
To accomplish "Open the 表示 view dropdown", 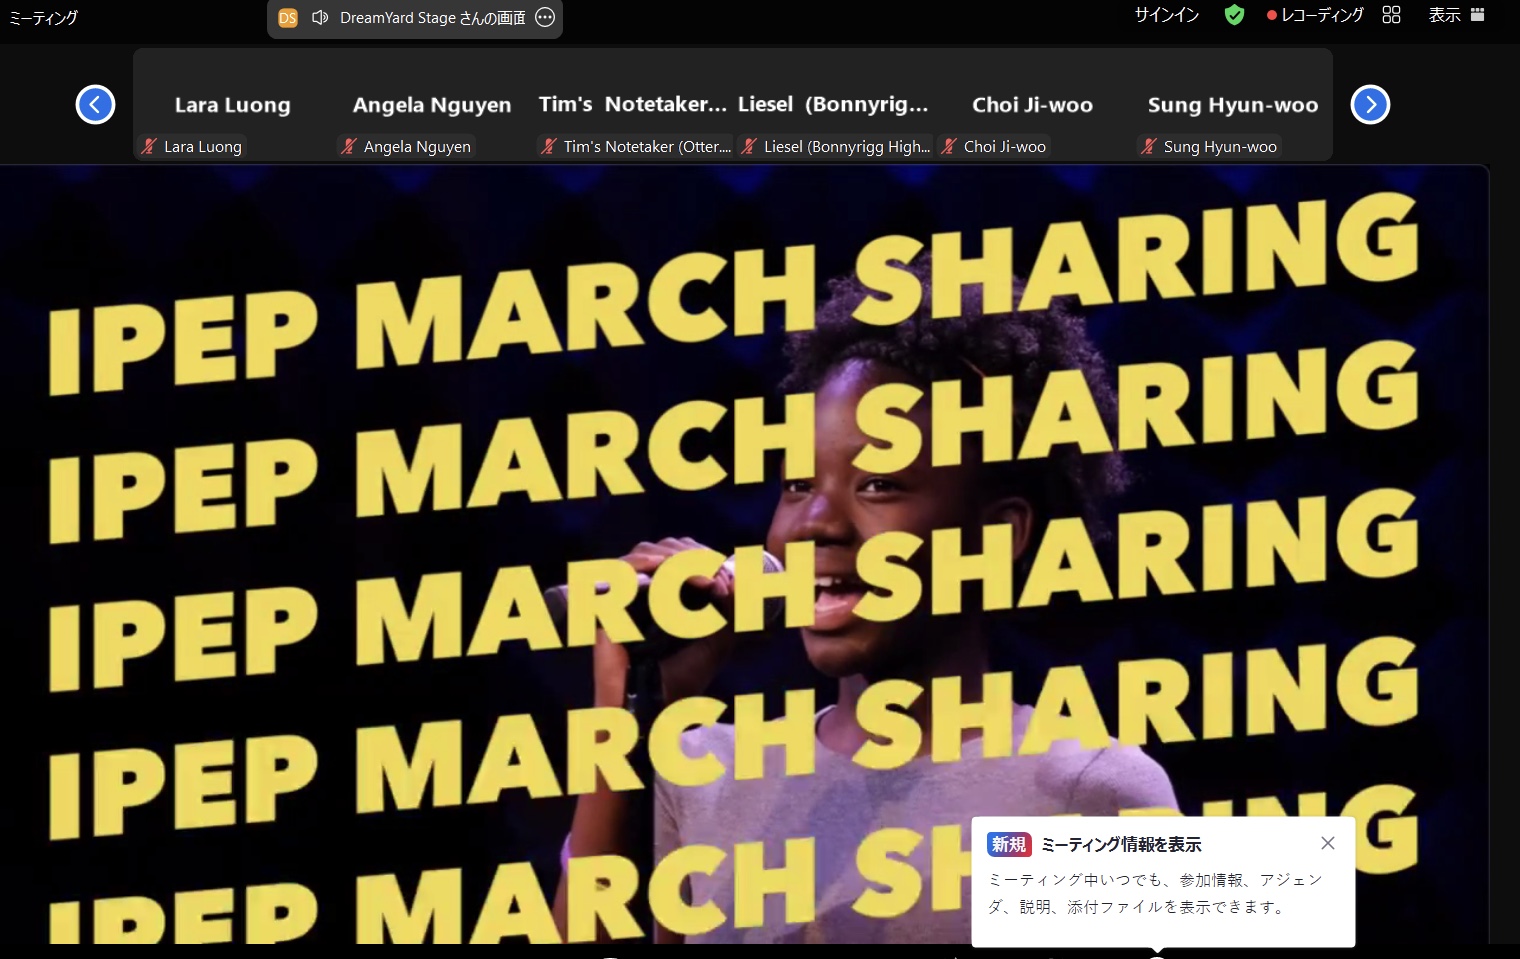I will coord(1456,15).
